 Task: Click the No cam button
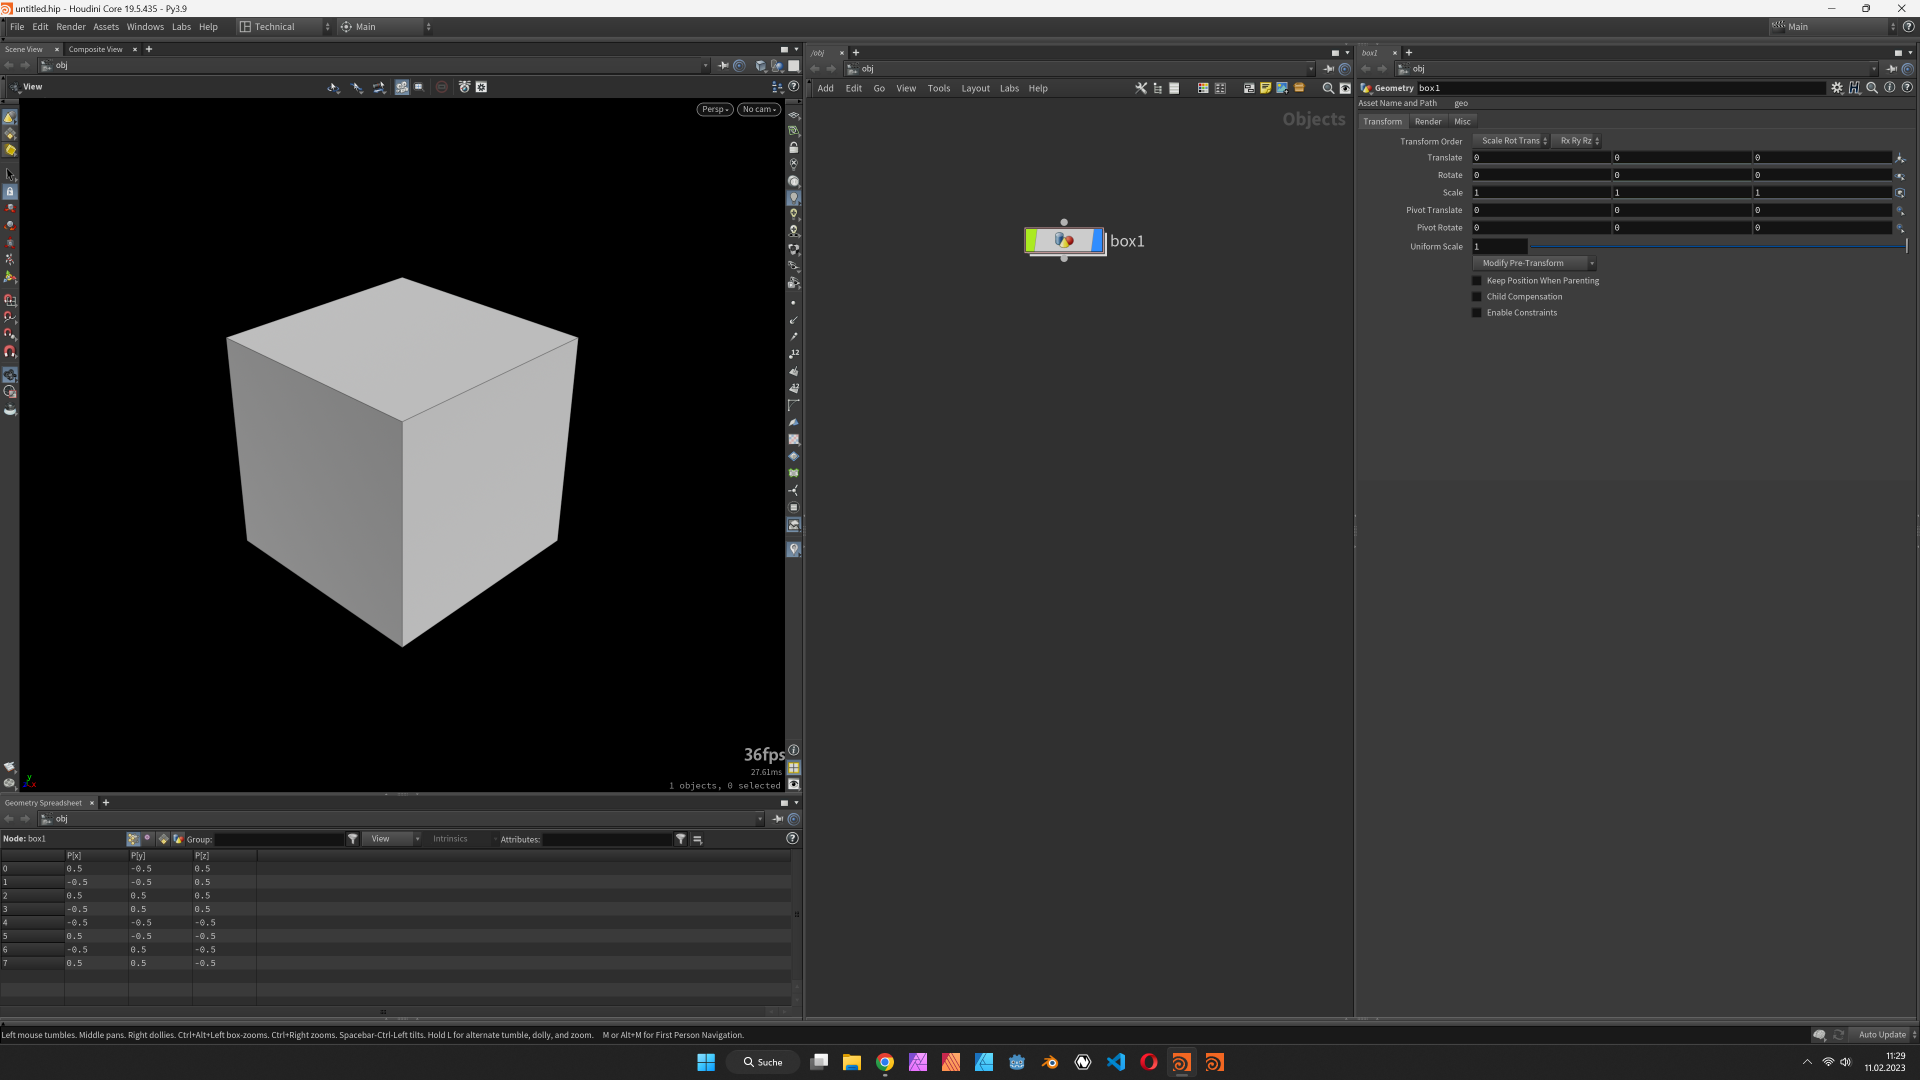pyautogui.click(x=759, y=109)
